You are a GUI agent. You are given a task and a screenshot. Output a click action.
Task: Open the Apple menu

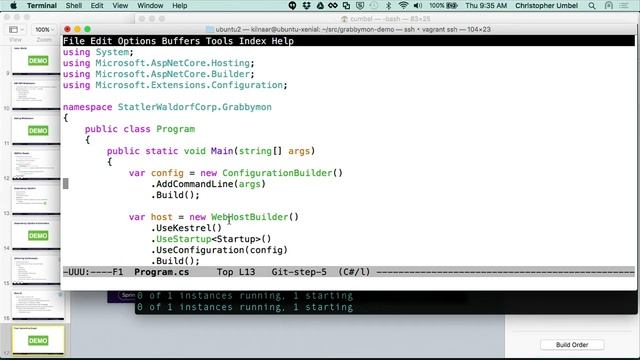[13, 6]
